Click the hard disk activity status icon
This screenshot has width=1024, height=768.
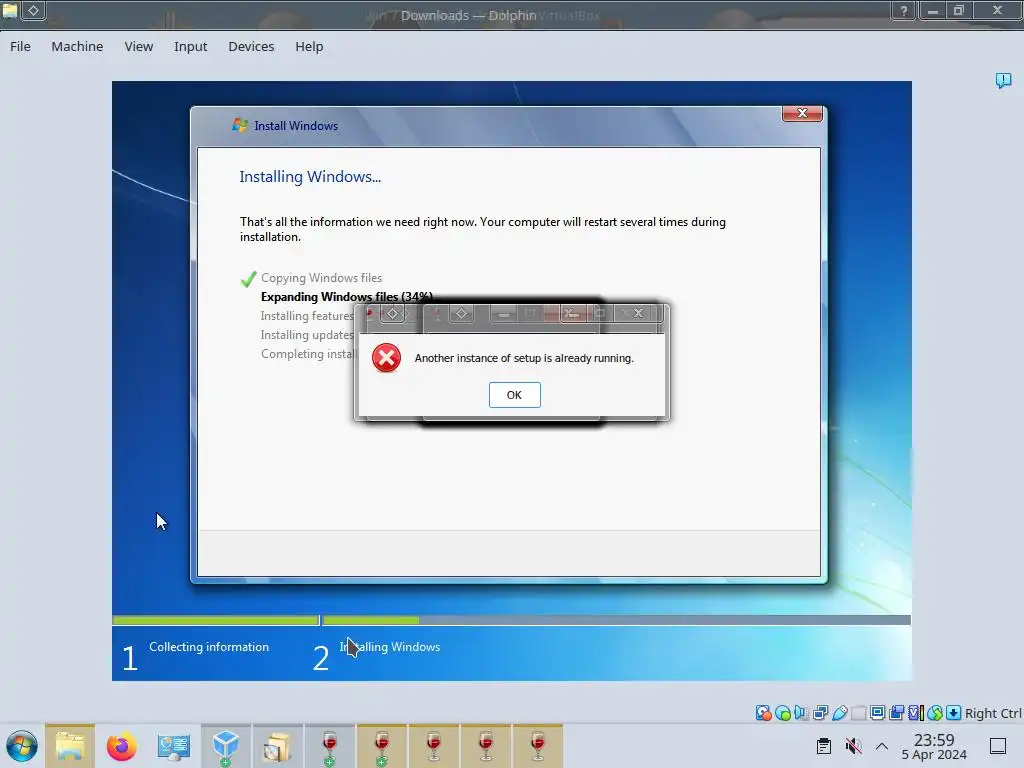pyautogui.click(x=763, y=713)
